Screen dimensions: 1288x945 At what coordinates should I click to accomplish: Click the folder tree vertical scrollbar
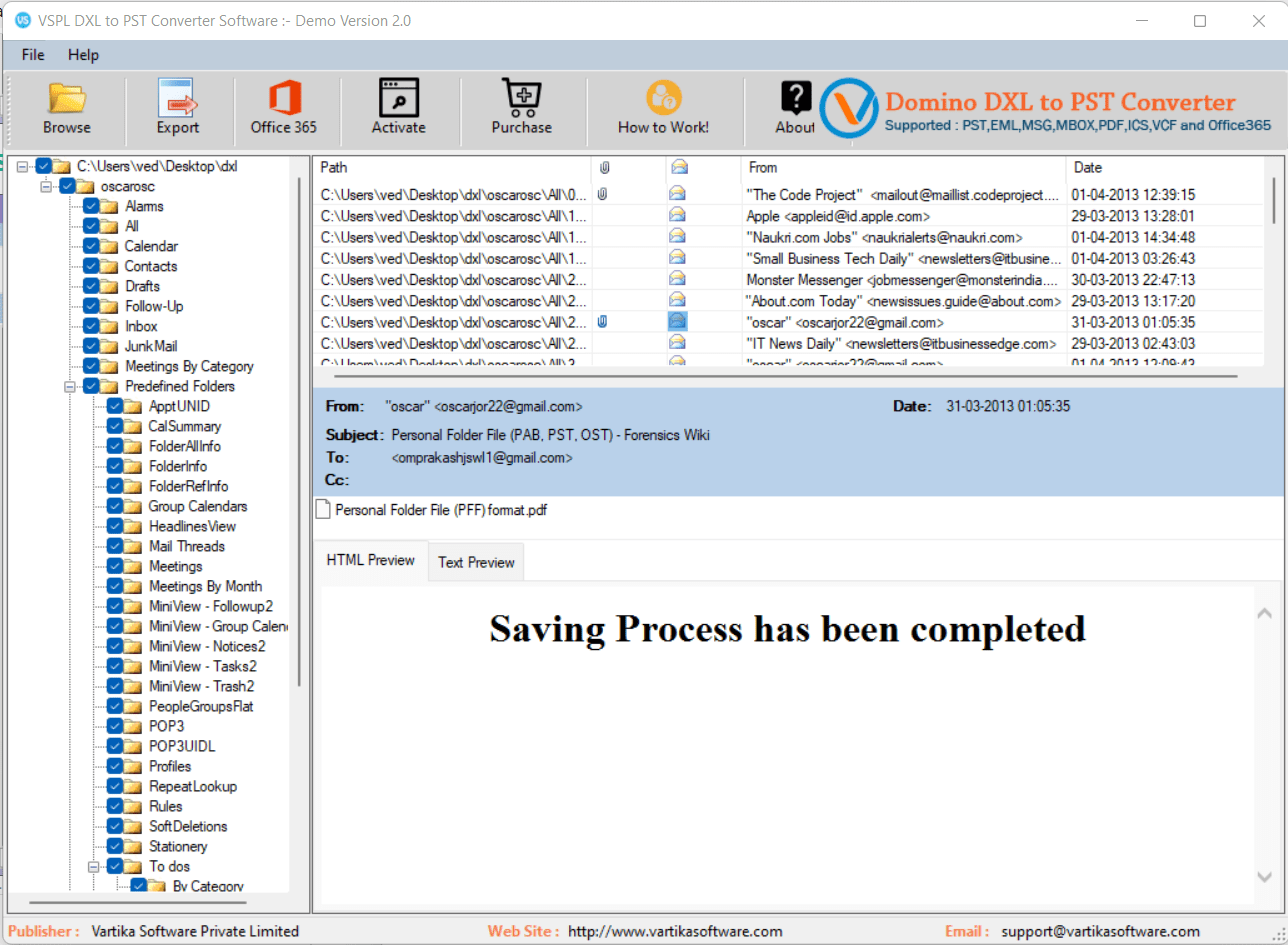coord(299,430)
